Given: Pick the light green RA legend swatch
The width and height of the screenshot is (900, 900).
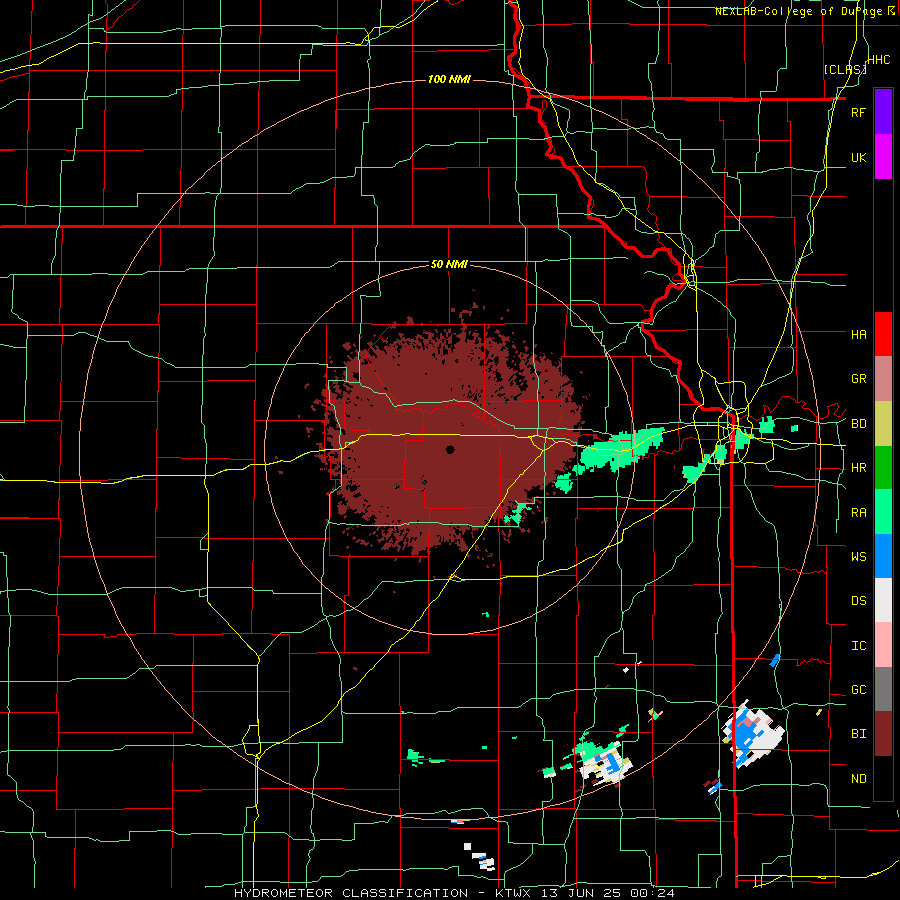Looking at the screenshot, I should pyautogui.click(x=883, y=512).
